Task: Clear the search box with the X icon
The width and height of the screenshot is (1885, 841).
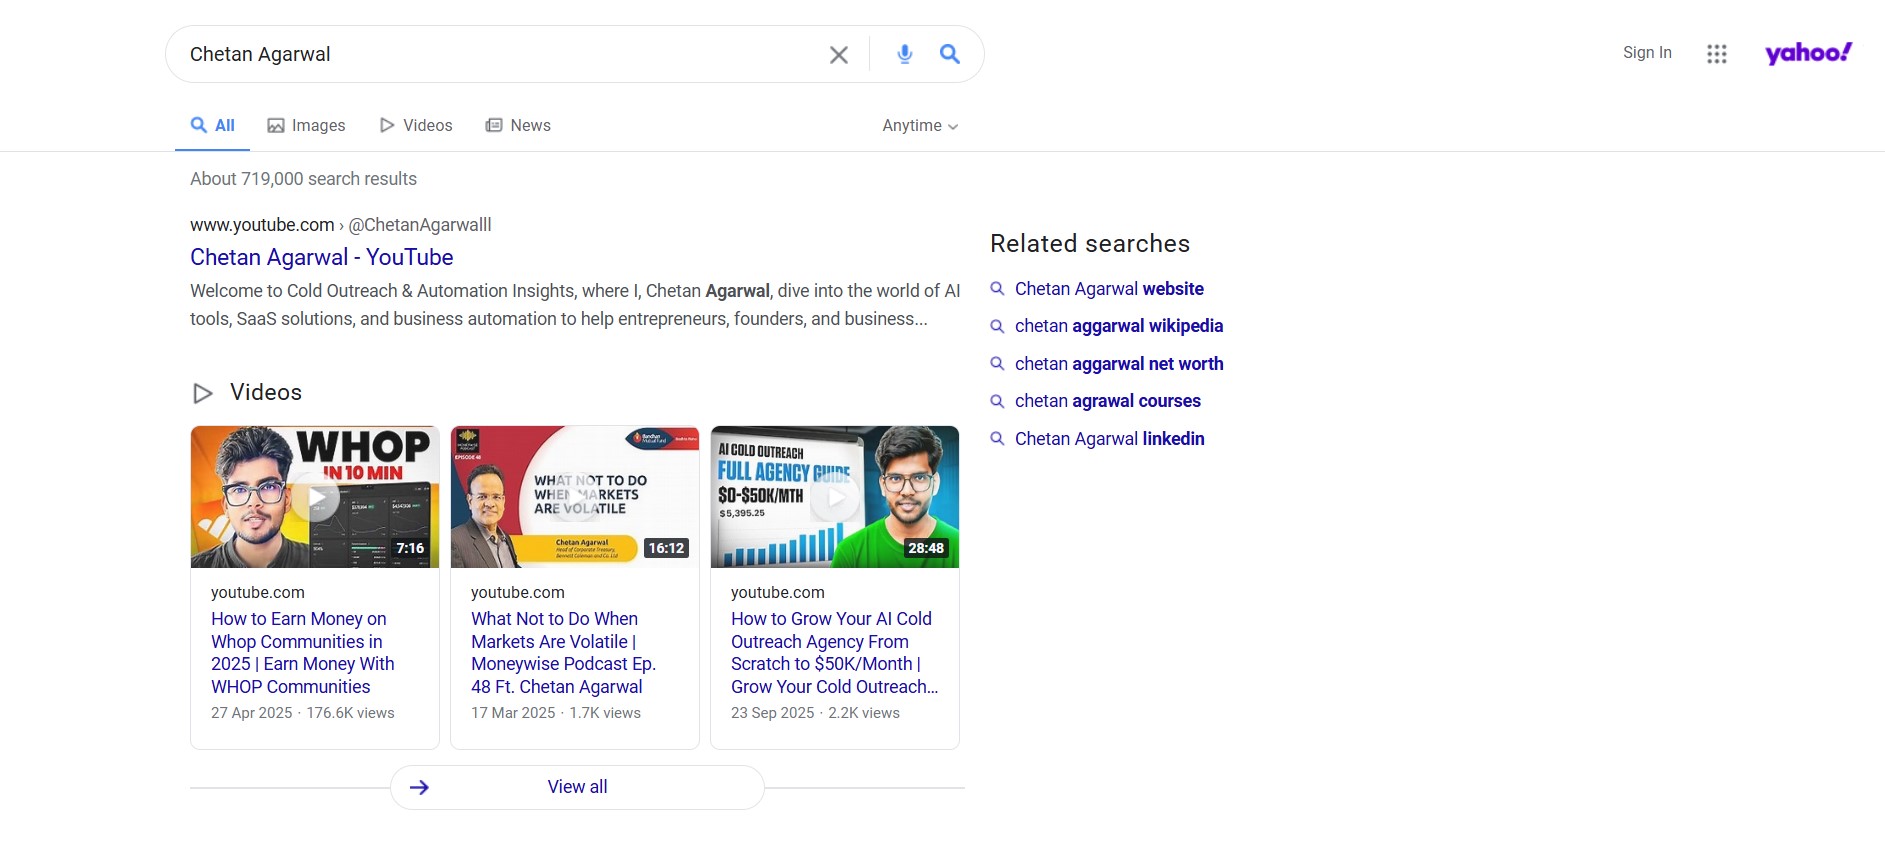Action: tap(839, 55)
